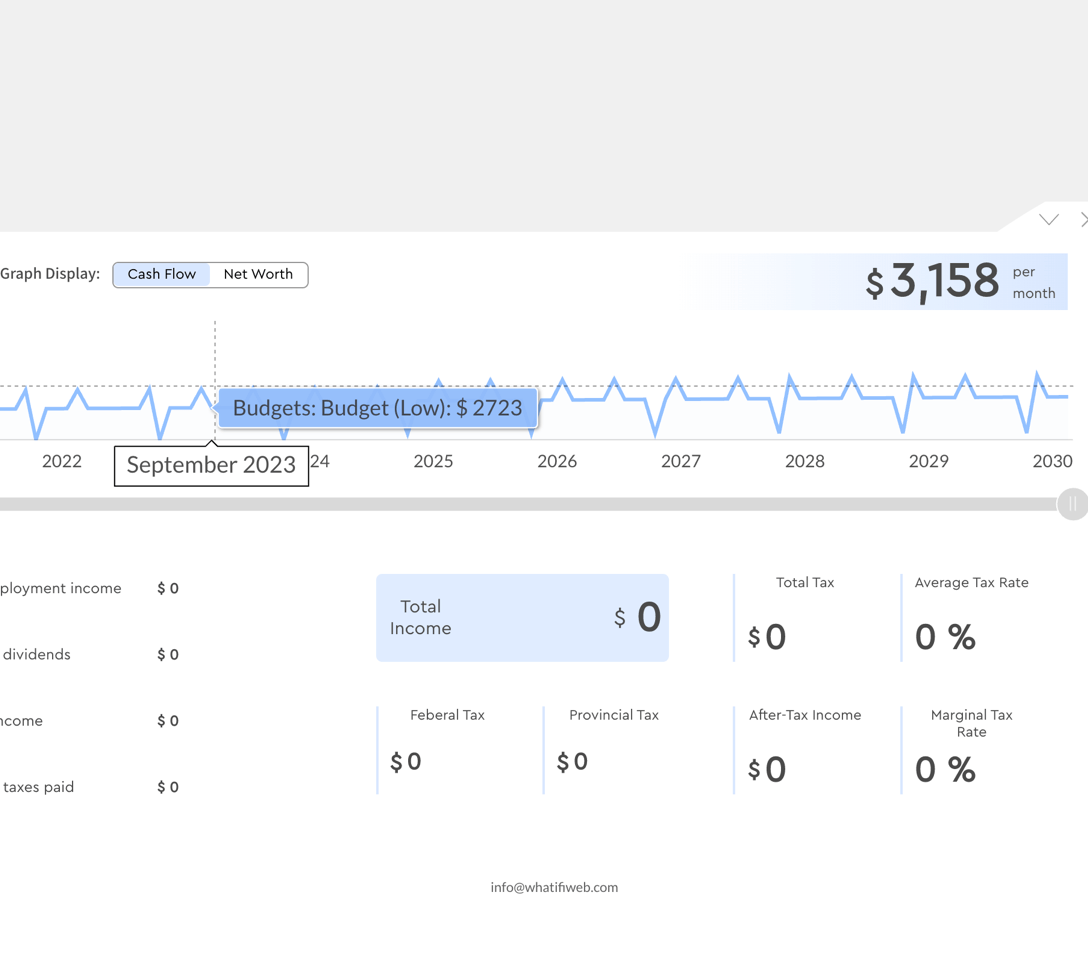Image resolution: width=1088 pixels, height=976 pixels.
Task: Click the After-Tax Income value
Action: pyautogui.click(x=768, y=770)
